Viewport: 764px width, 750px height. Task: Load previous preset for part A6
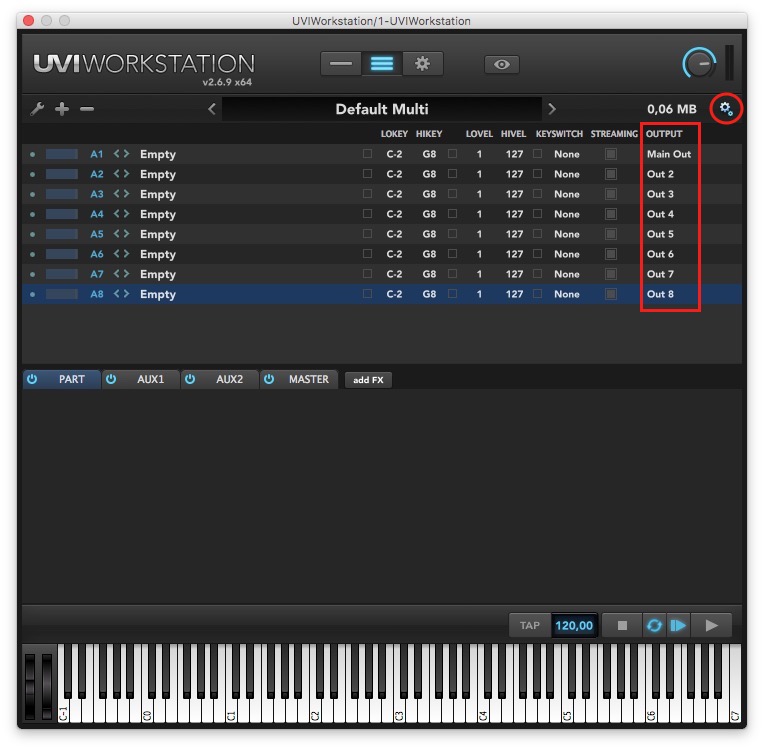117,253
